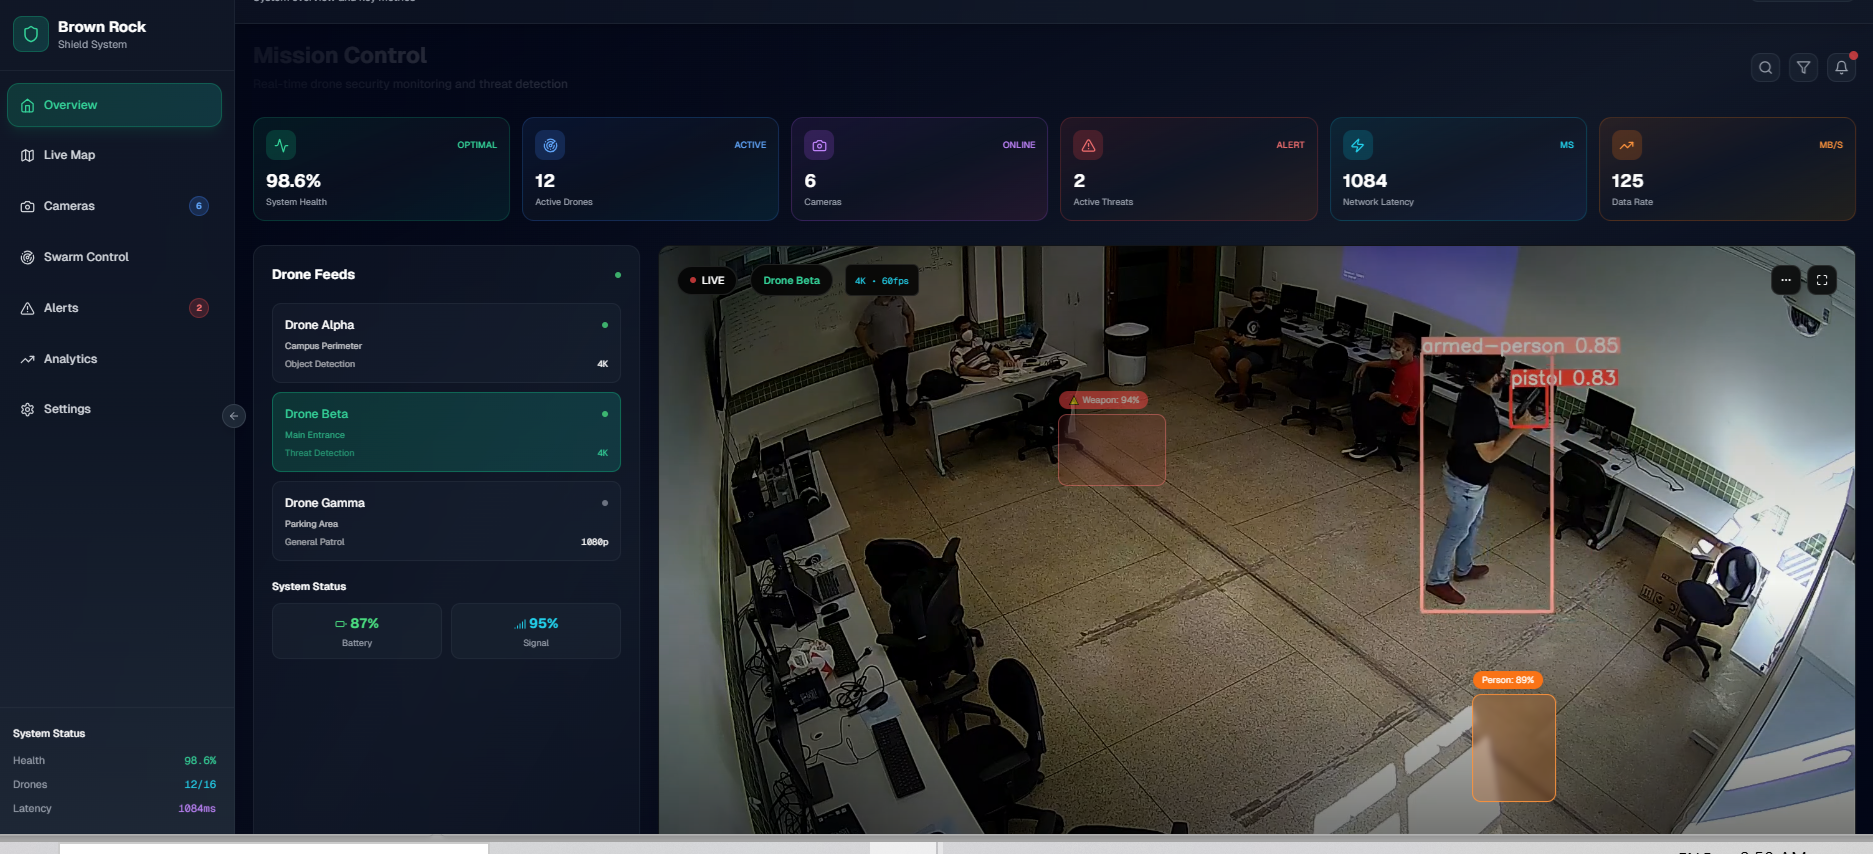Image resolution: width=1873 pixels, height=854 pixels.
Task: Open the Overview page
Action: click(114, 105)
